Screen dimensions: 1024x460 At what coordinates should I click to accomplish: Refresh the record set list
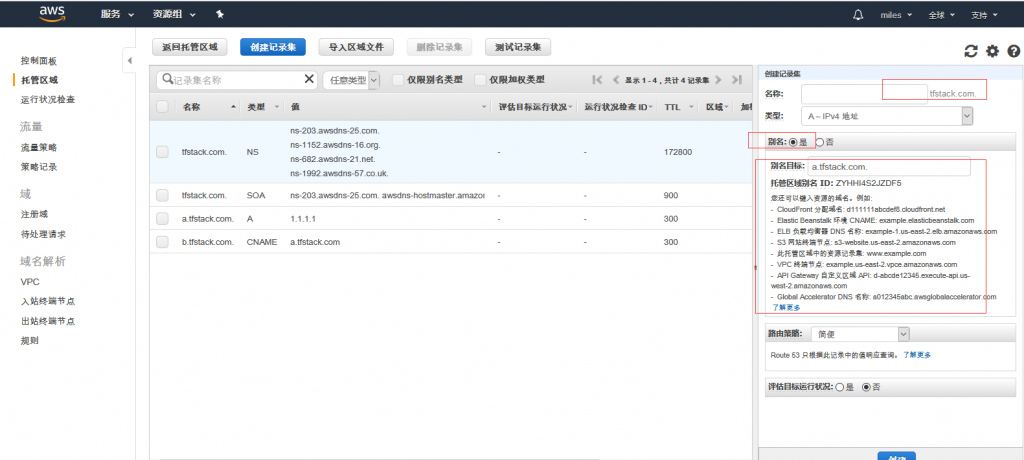971,51
